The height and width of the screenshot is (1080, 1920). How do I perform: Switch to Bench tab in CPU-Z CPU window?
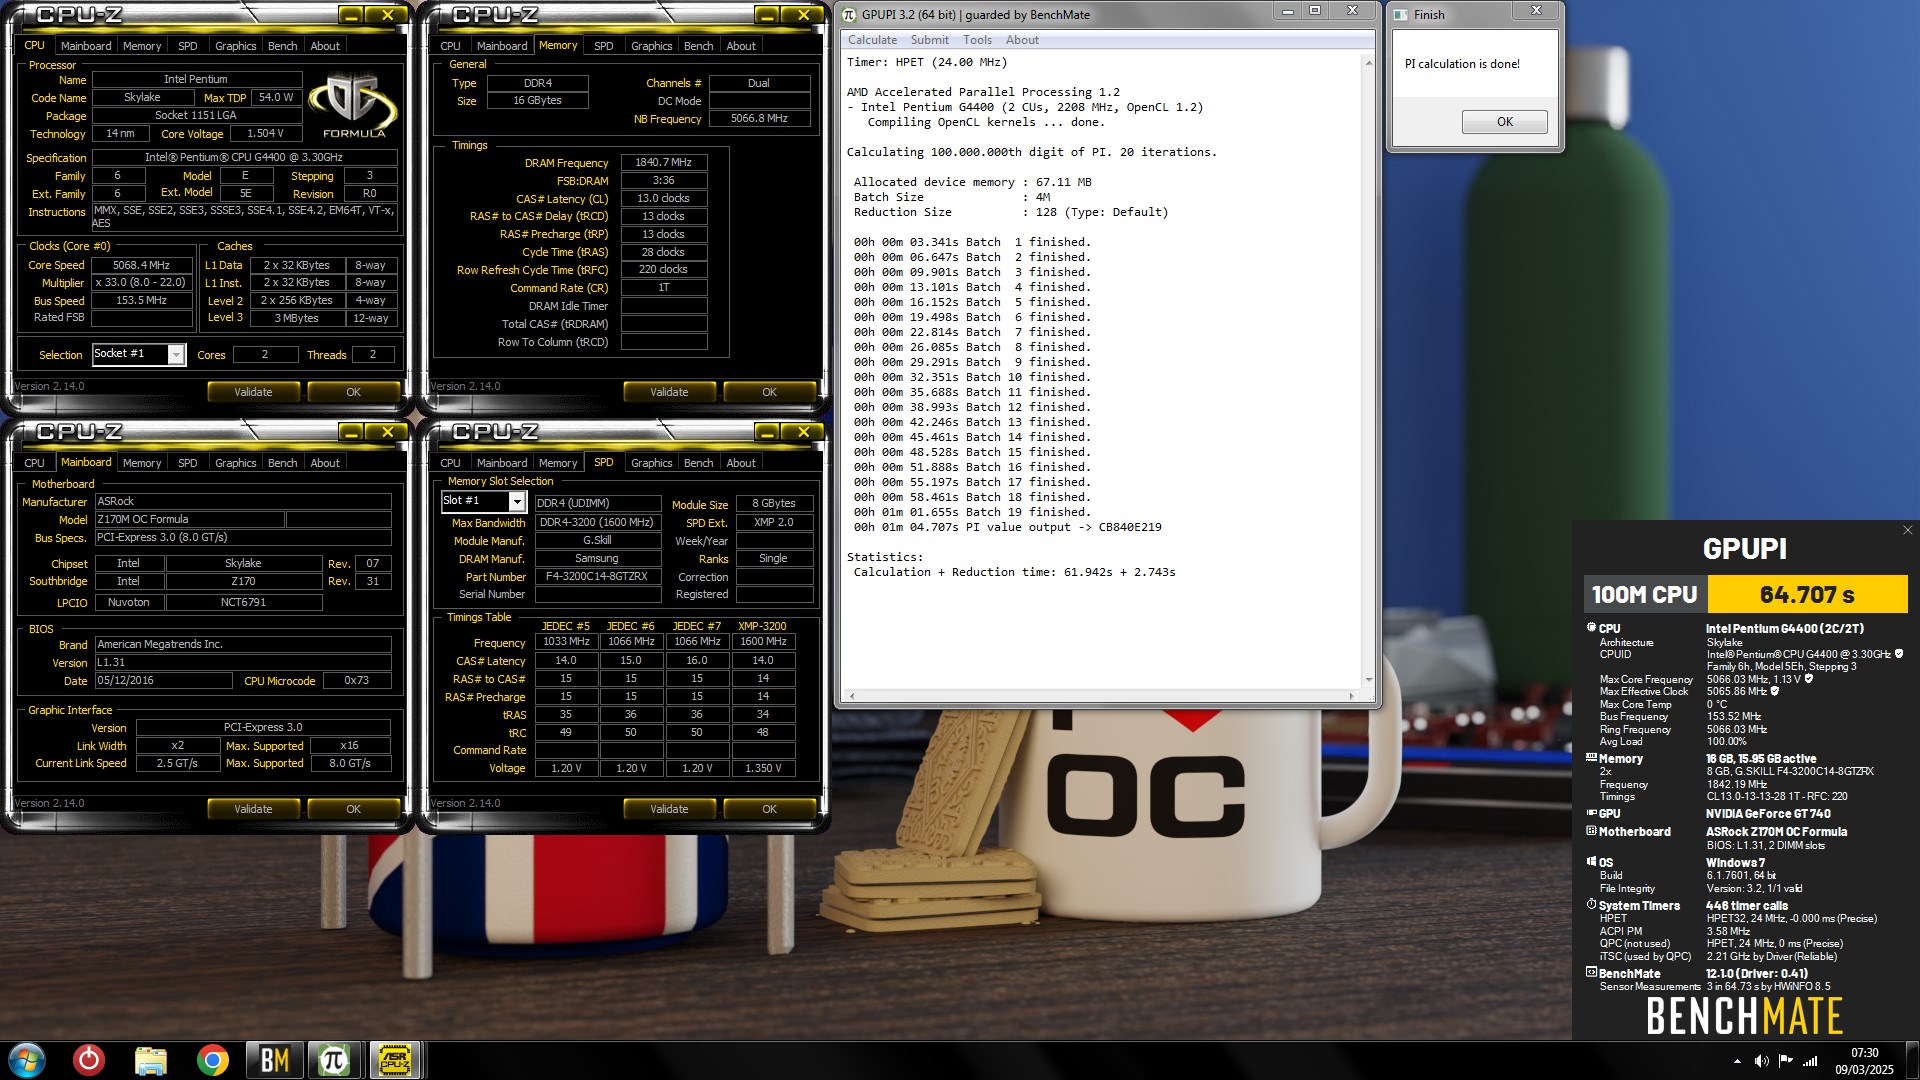pos(282,46)
